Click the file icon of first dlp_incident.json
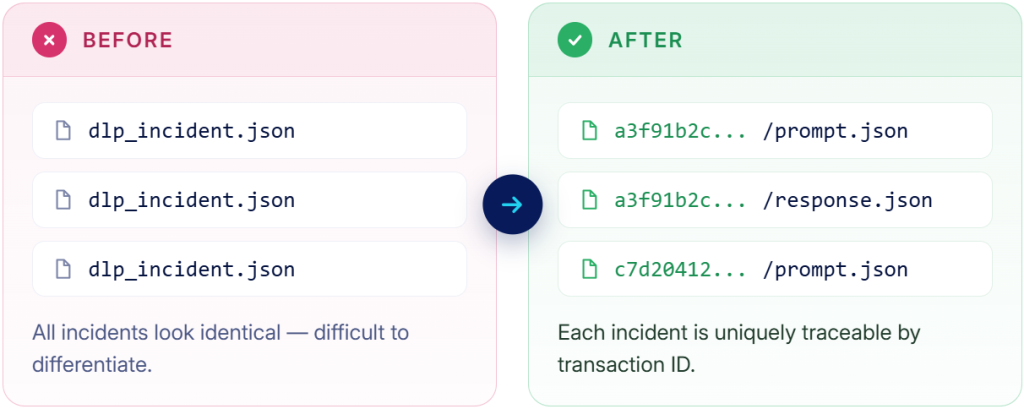 (63, 131)
